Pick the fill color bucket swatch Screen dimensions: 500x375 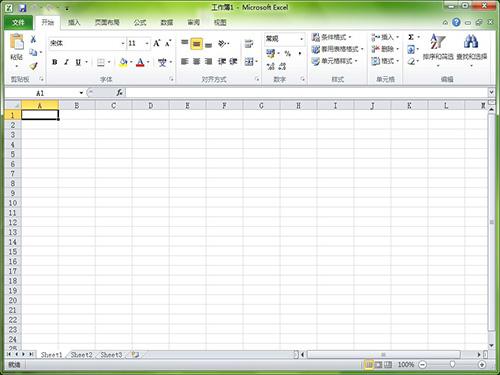click(x=123, y=62)
